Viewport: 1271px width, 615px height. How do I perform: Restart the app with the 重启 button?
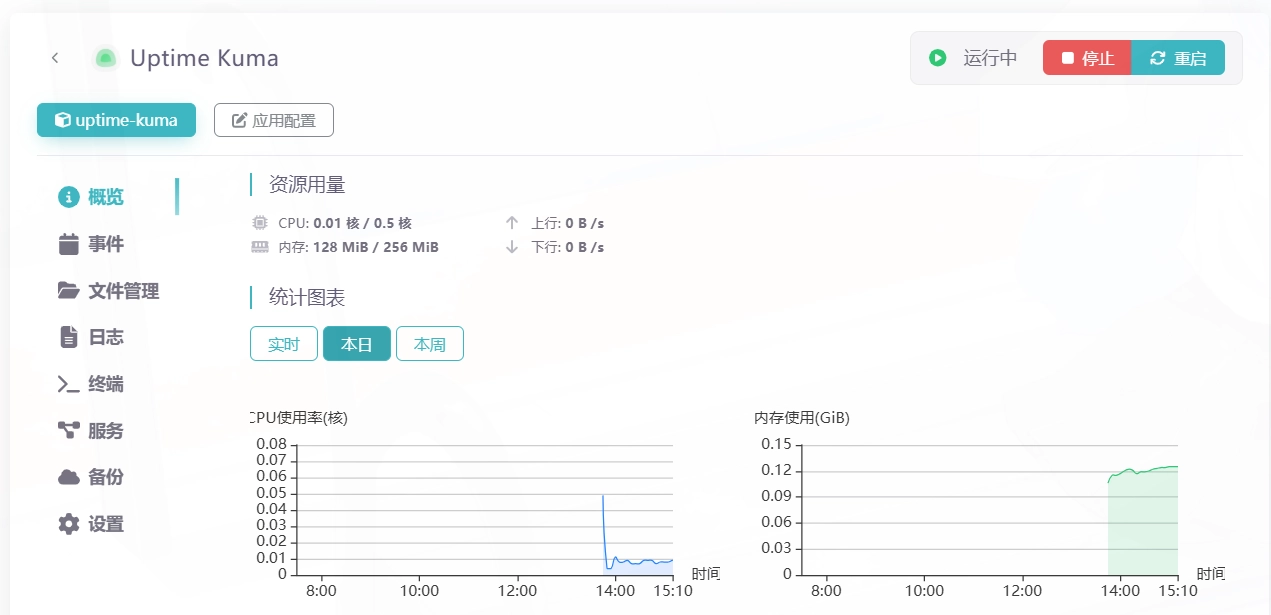point(1178,58)
